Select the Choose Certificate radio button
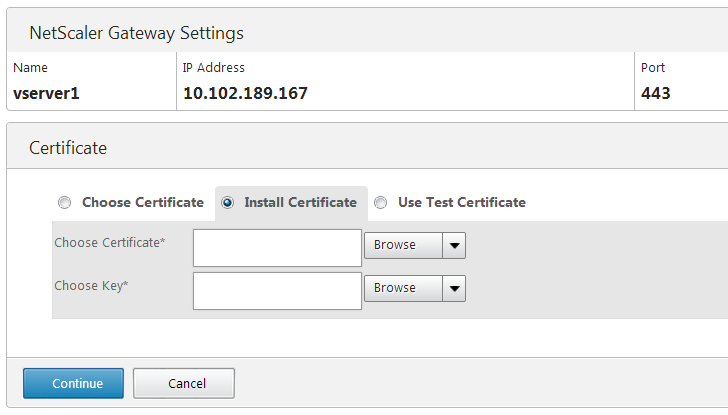 tap(65, 203)
